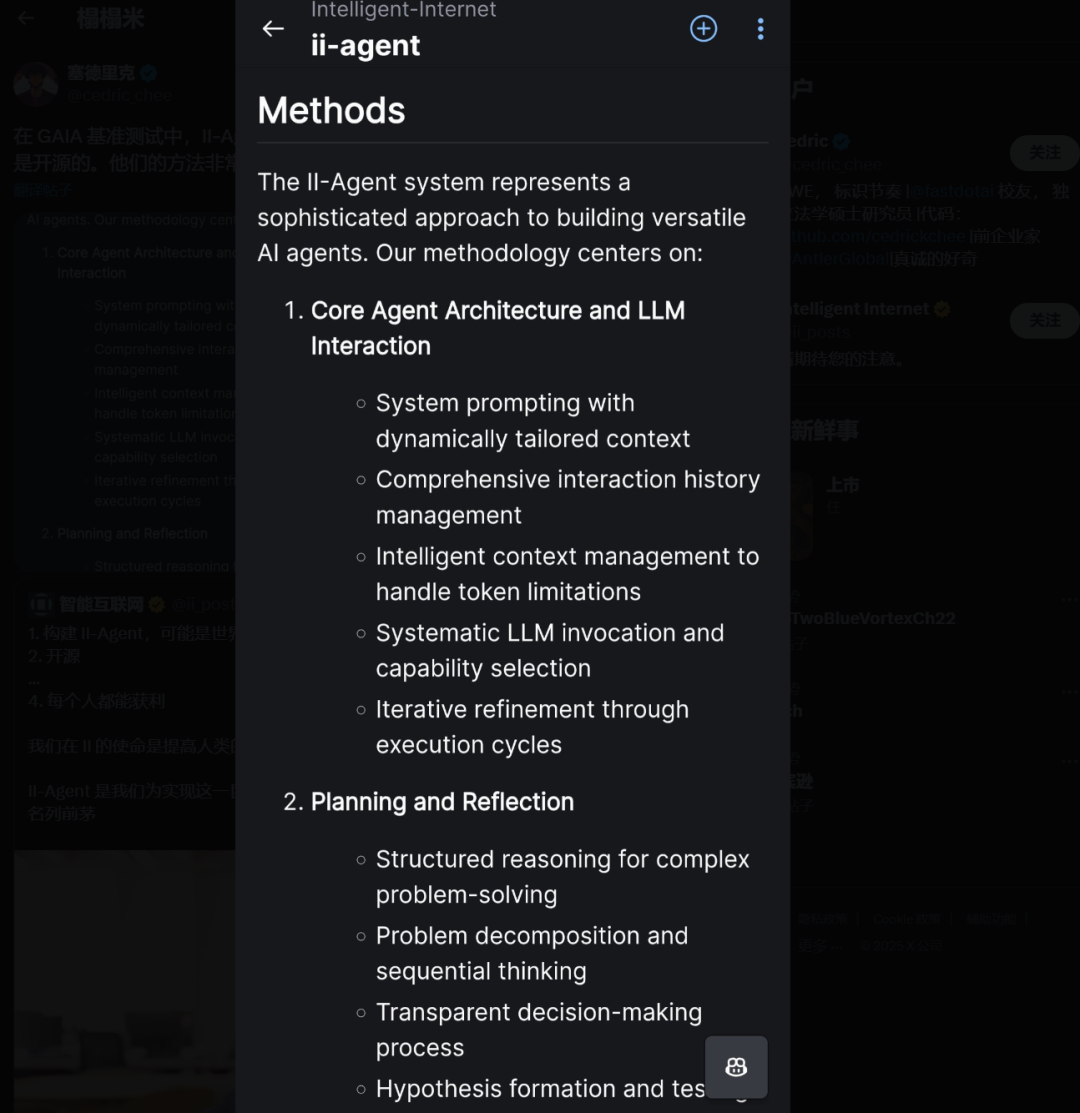Click the AntlerGlobal mention link

[840, 258]
